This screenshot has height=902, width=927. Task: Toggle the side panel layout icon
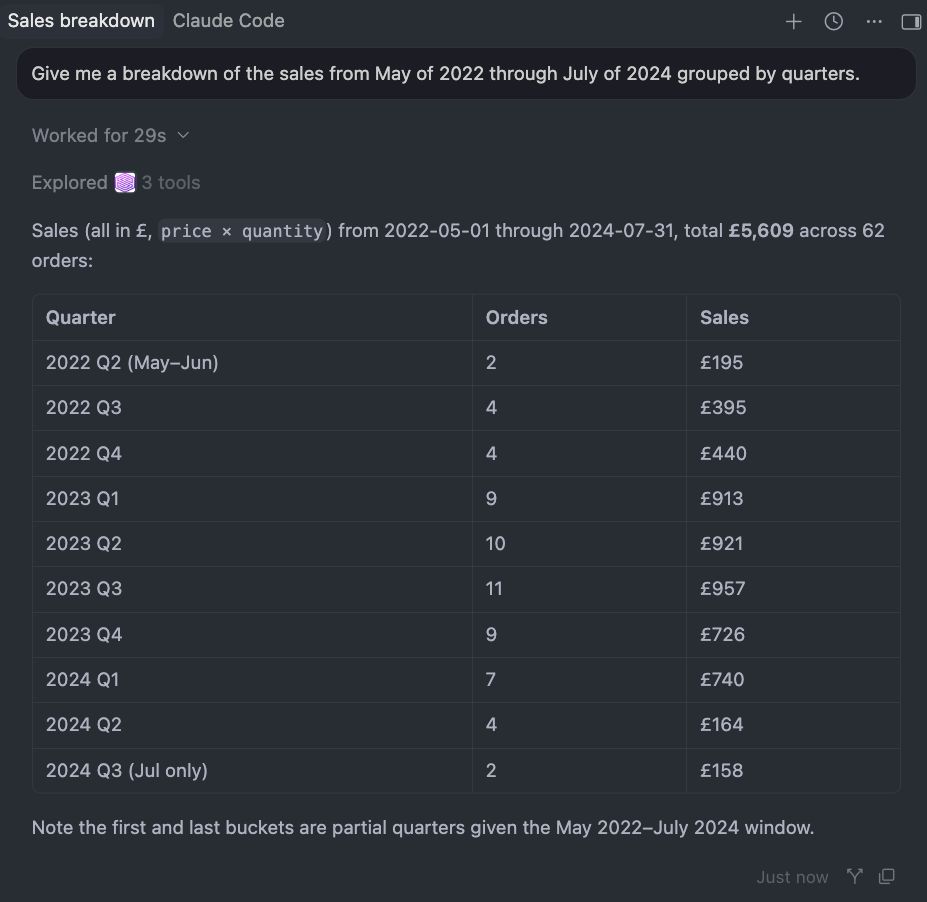(911, 22)
